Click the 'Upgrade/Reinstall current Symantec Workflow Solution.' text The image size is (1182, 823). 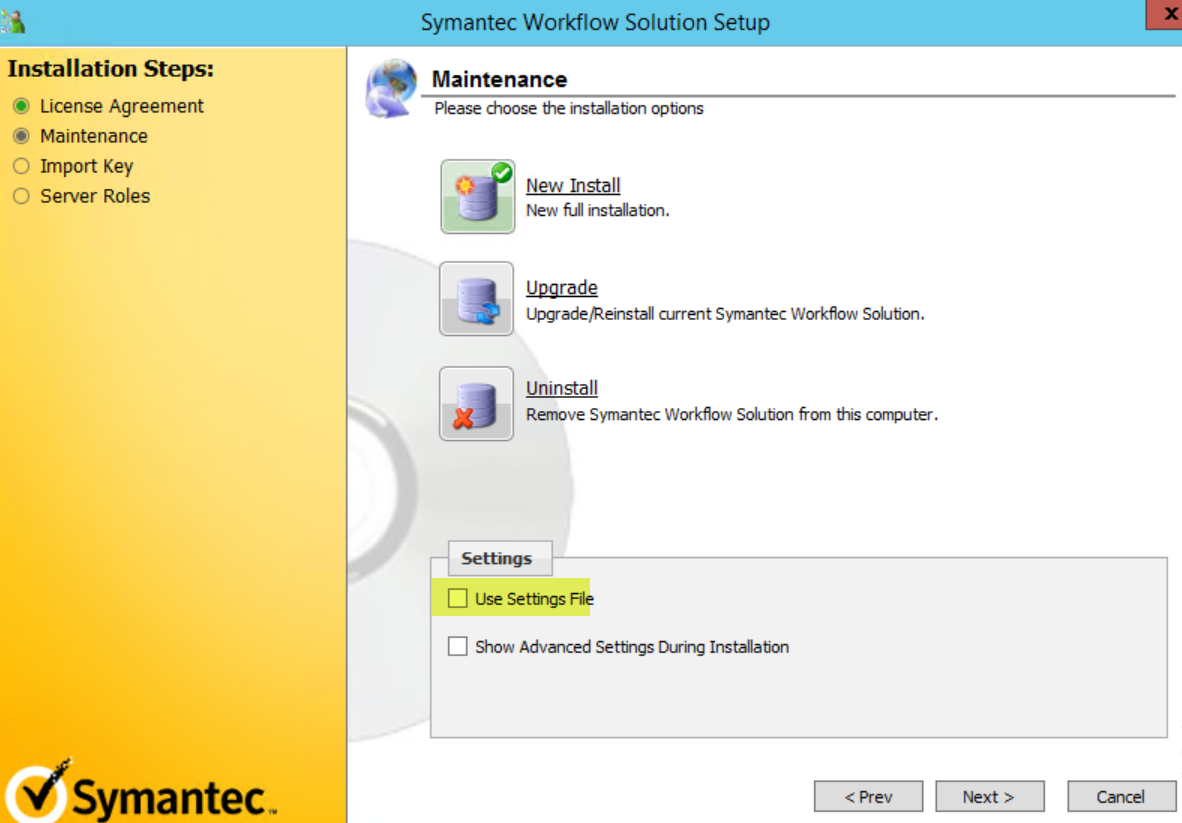pyautogui.click(x=725, y=314)
